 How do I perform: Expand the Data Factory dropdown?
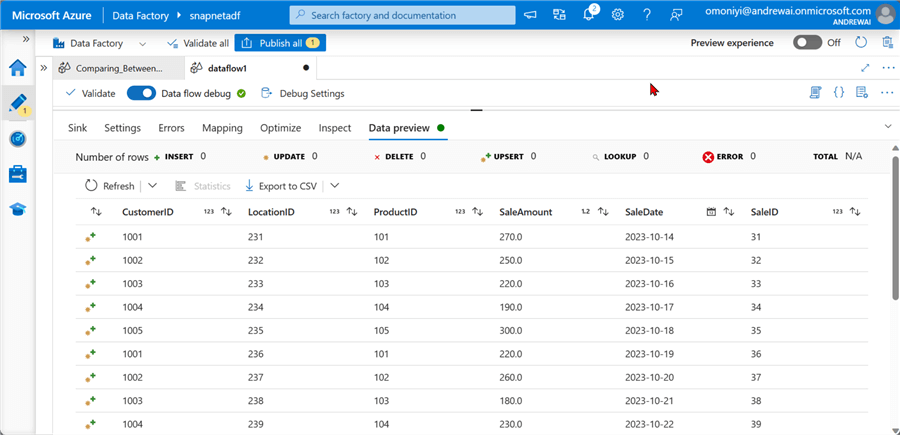141,43
